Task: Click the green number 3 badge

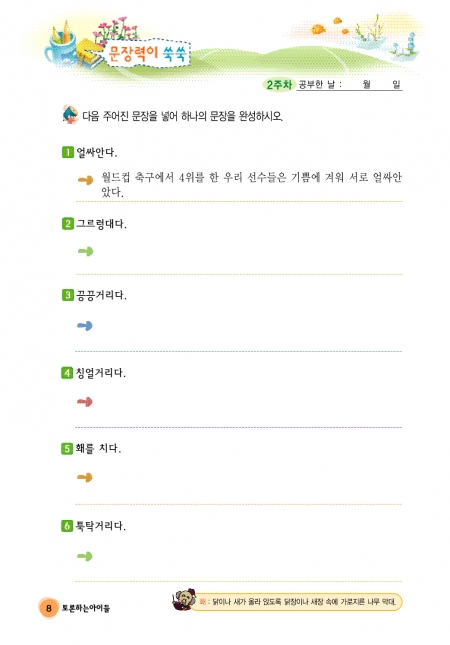Action: click(x=67, y=295)
